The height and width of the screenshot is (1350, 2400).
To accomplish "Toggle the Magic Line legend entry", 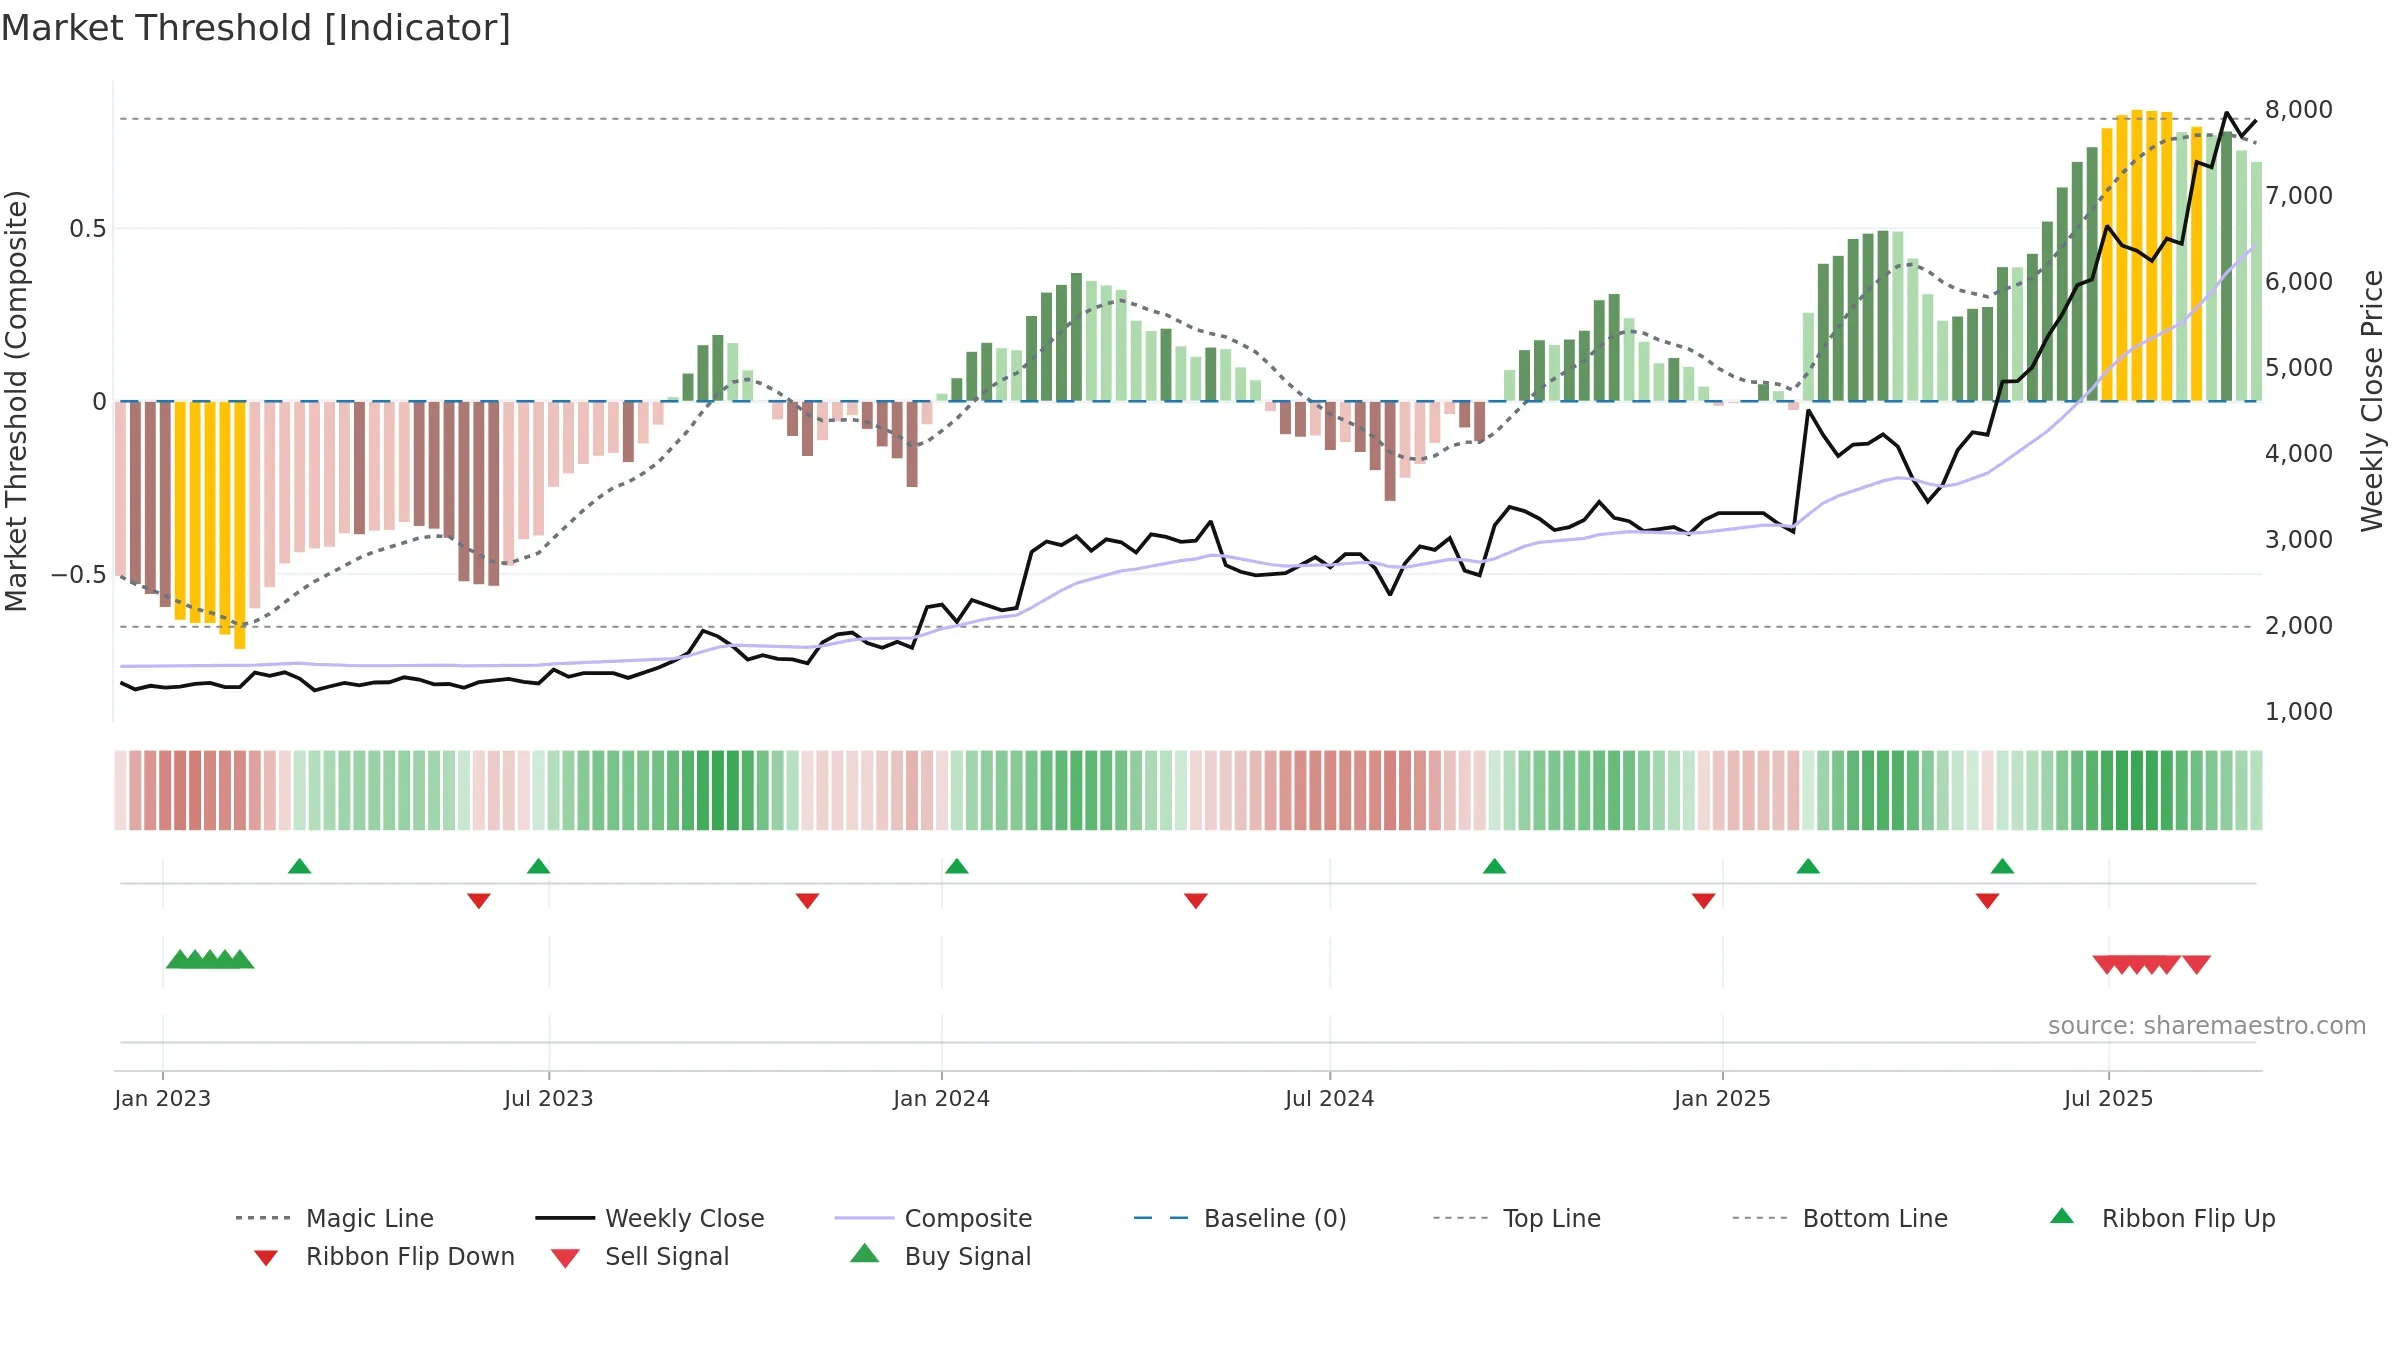I will pos(335,1218).
